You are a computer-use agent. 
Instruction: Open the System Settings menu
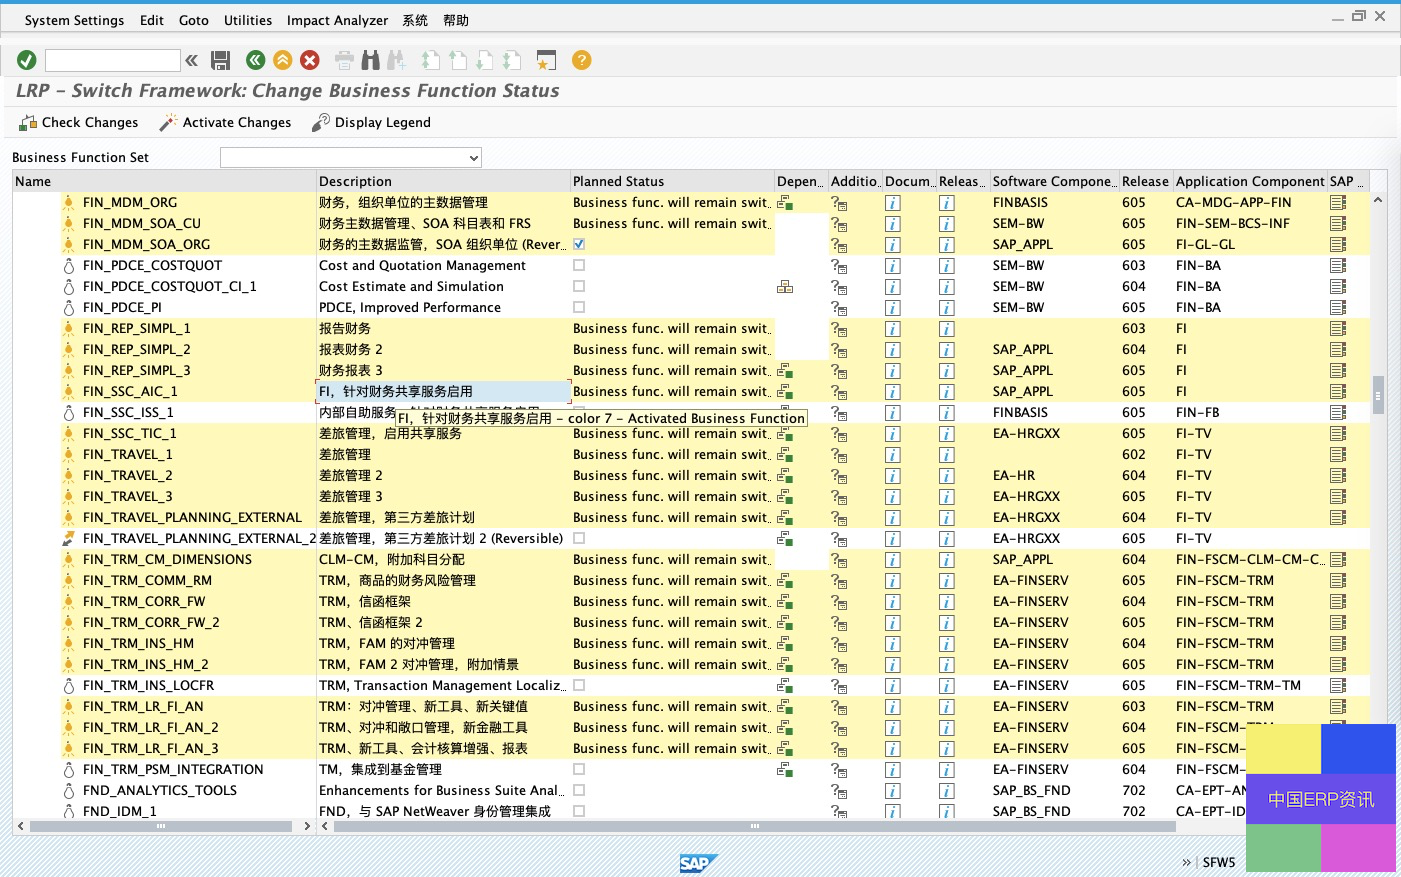tap(75, 20)
